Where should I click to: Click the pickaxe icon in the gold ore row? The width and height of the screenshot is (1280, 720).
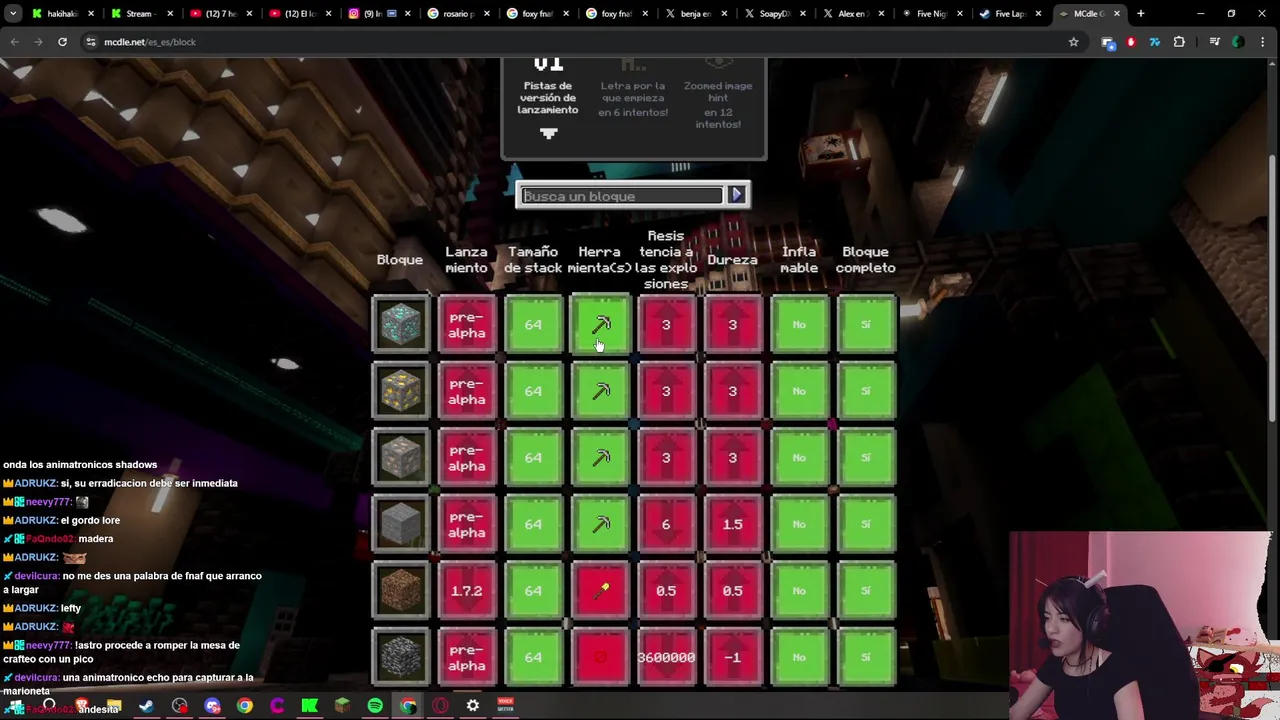(600, 391)
